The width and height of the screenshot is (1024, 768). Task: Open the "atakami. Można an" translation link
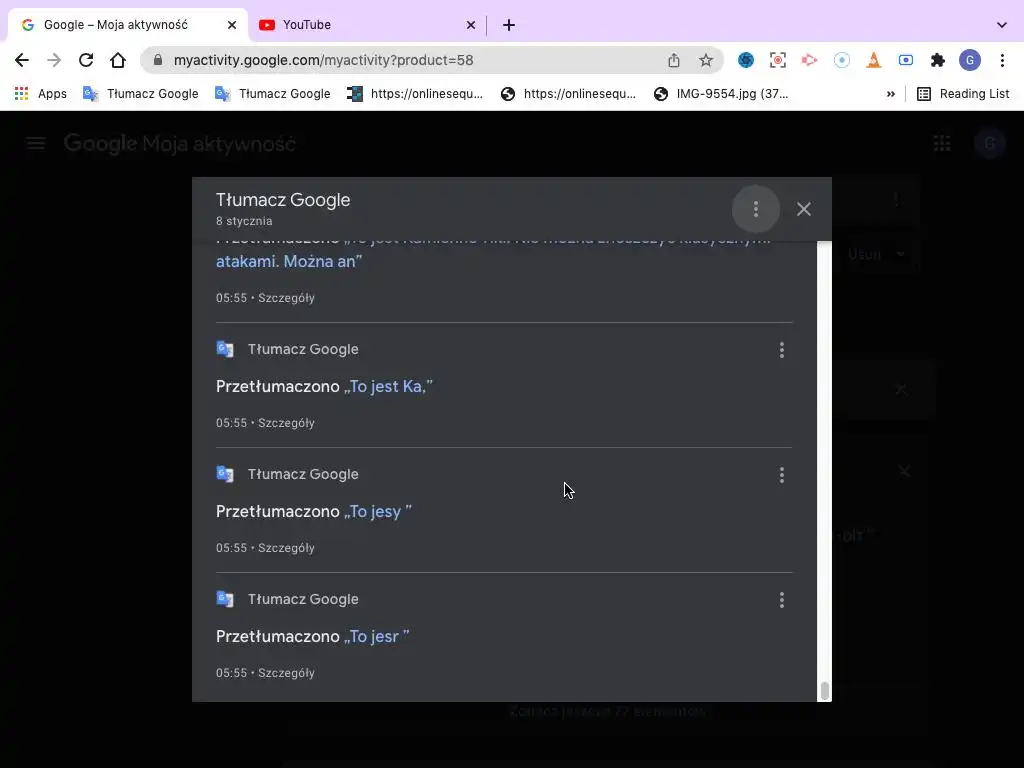(289, 261)
